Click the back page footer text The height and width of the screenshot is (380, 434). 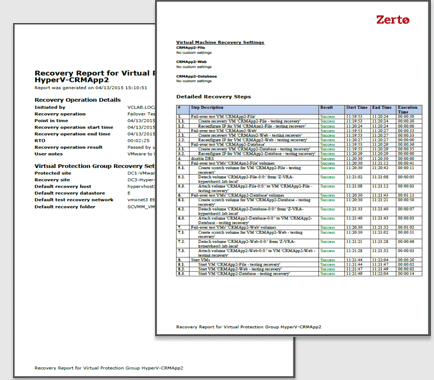pos(109,368)
